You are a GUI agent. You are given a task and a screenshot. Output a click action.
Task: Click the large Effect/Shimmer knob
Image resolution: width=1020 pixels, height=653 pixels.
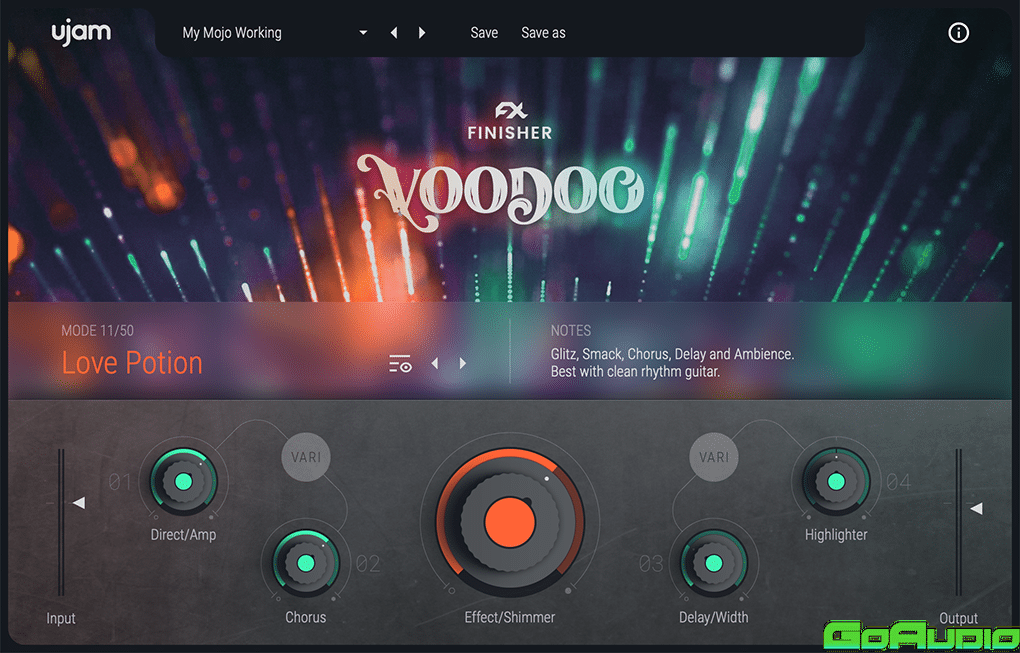(510, 522)
